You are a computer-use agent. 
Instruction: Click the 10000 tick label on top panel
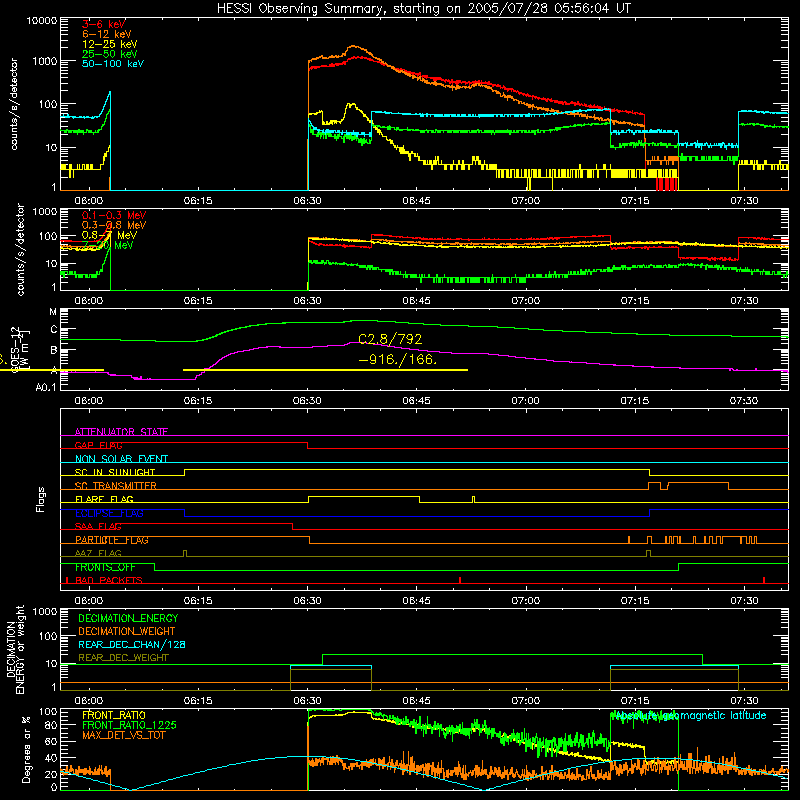click(x=42, y=20)
